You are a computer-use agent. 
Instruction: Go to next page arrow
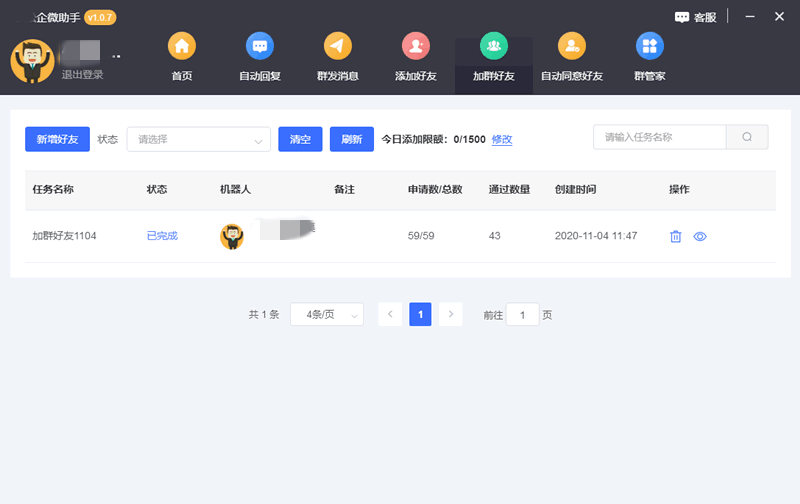tap(451, 314)
